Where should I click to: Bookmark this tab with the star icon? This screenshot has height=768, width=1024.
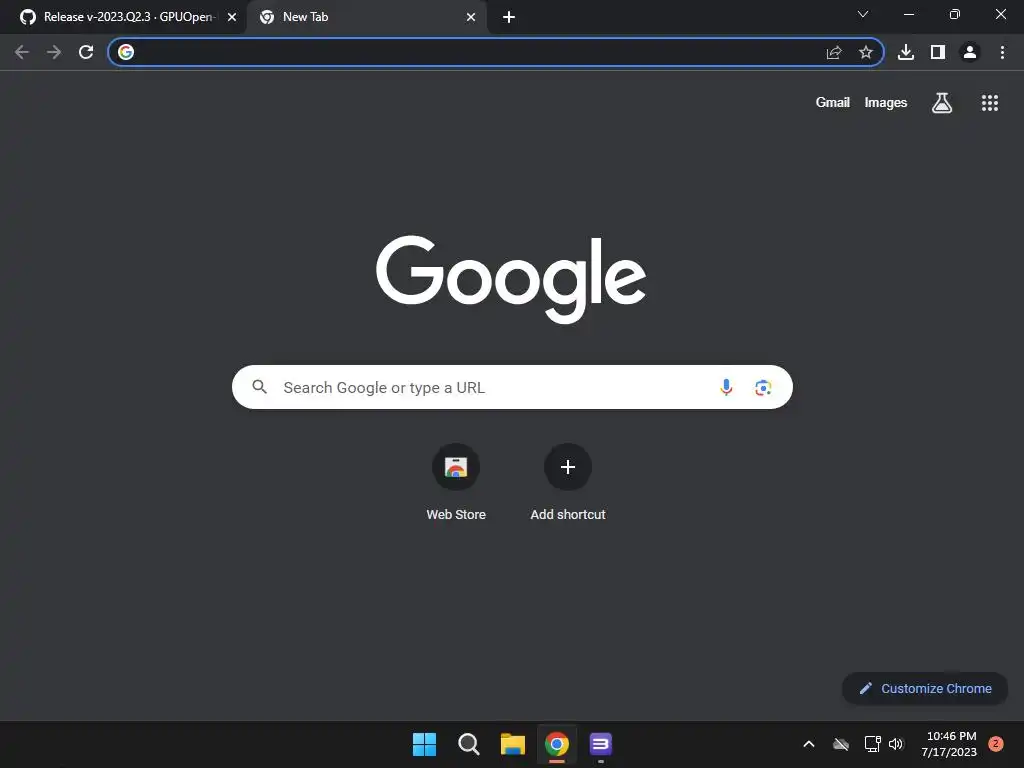coord(866,52)
